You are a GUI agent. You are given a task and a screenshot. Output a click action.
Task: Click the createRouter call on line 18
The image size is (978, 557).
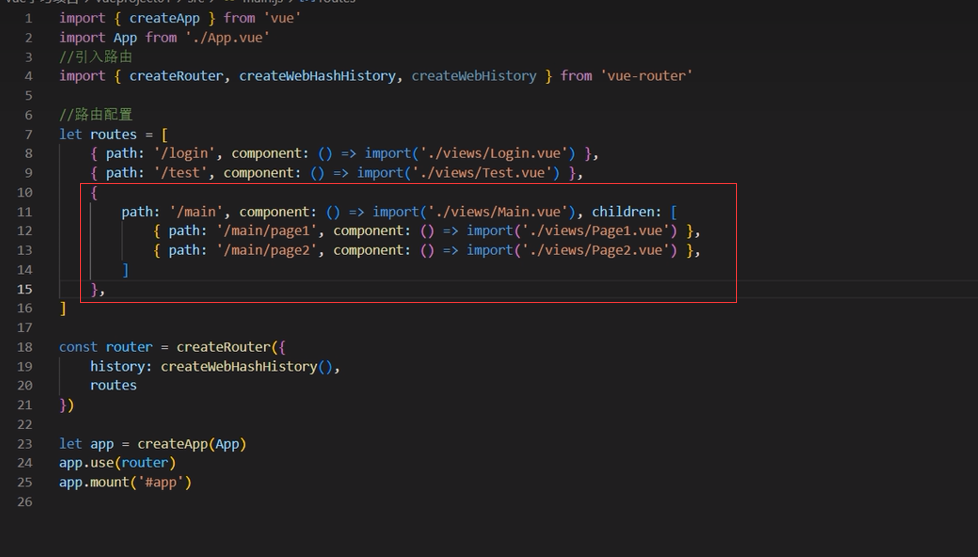tap(223, 347)
